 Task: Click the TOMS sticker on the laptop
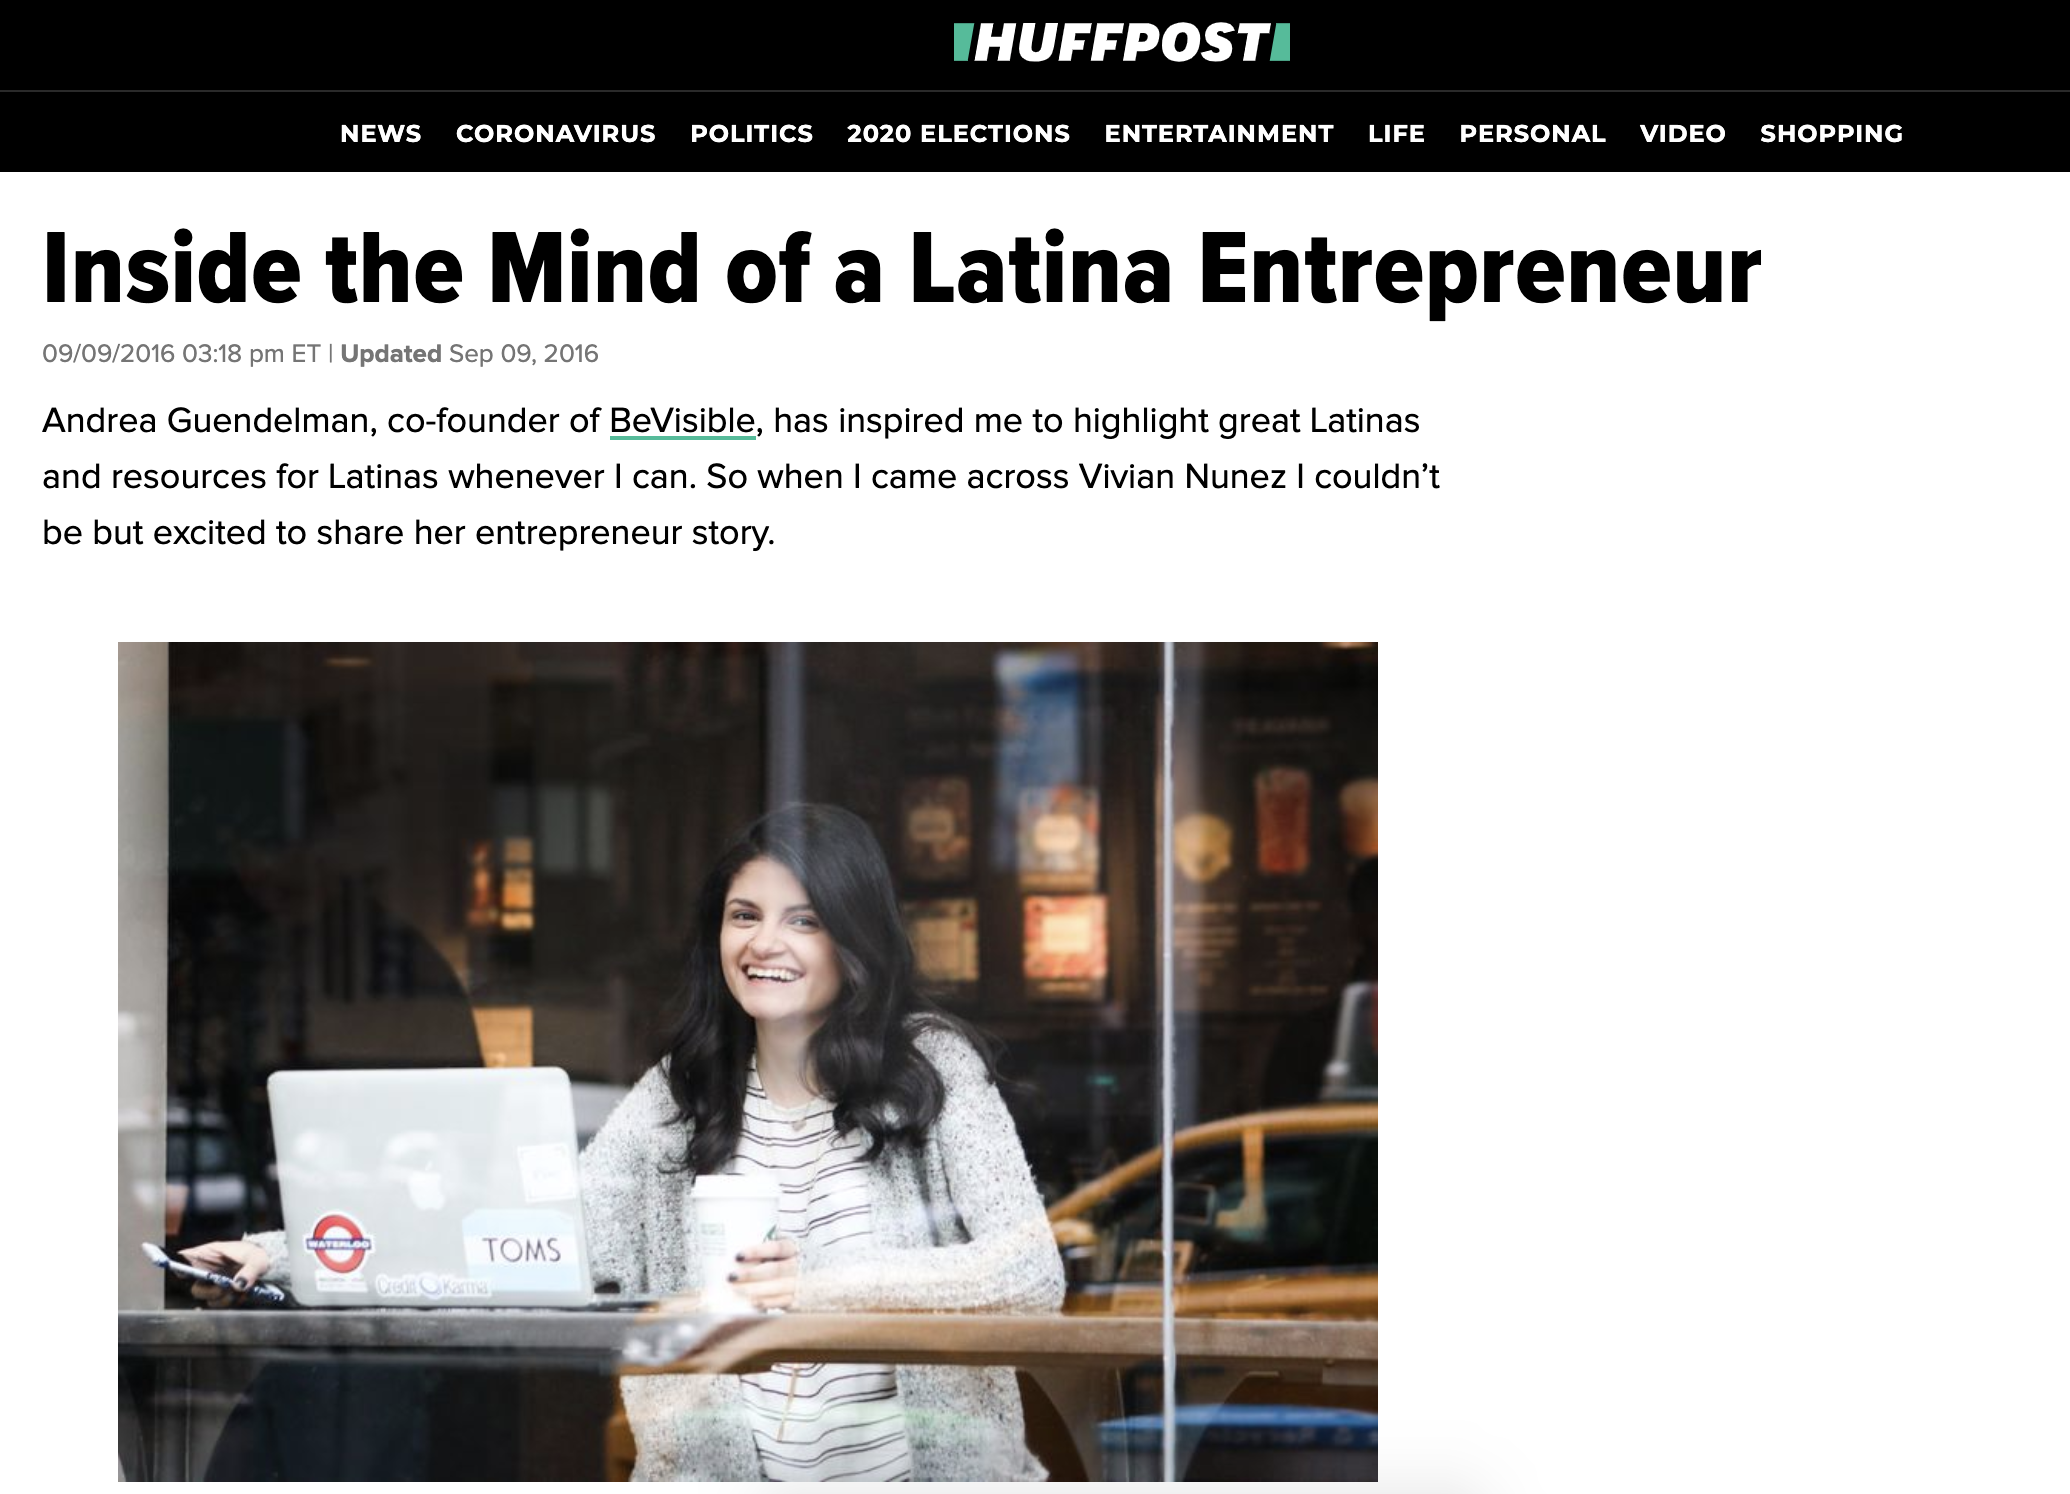click(521, 1249)
